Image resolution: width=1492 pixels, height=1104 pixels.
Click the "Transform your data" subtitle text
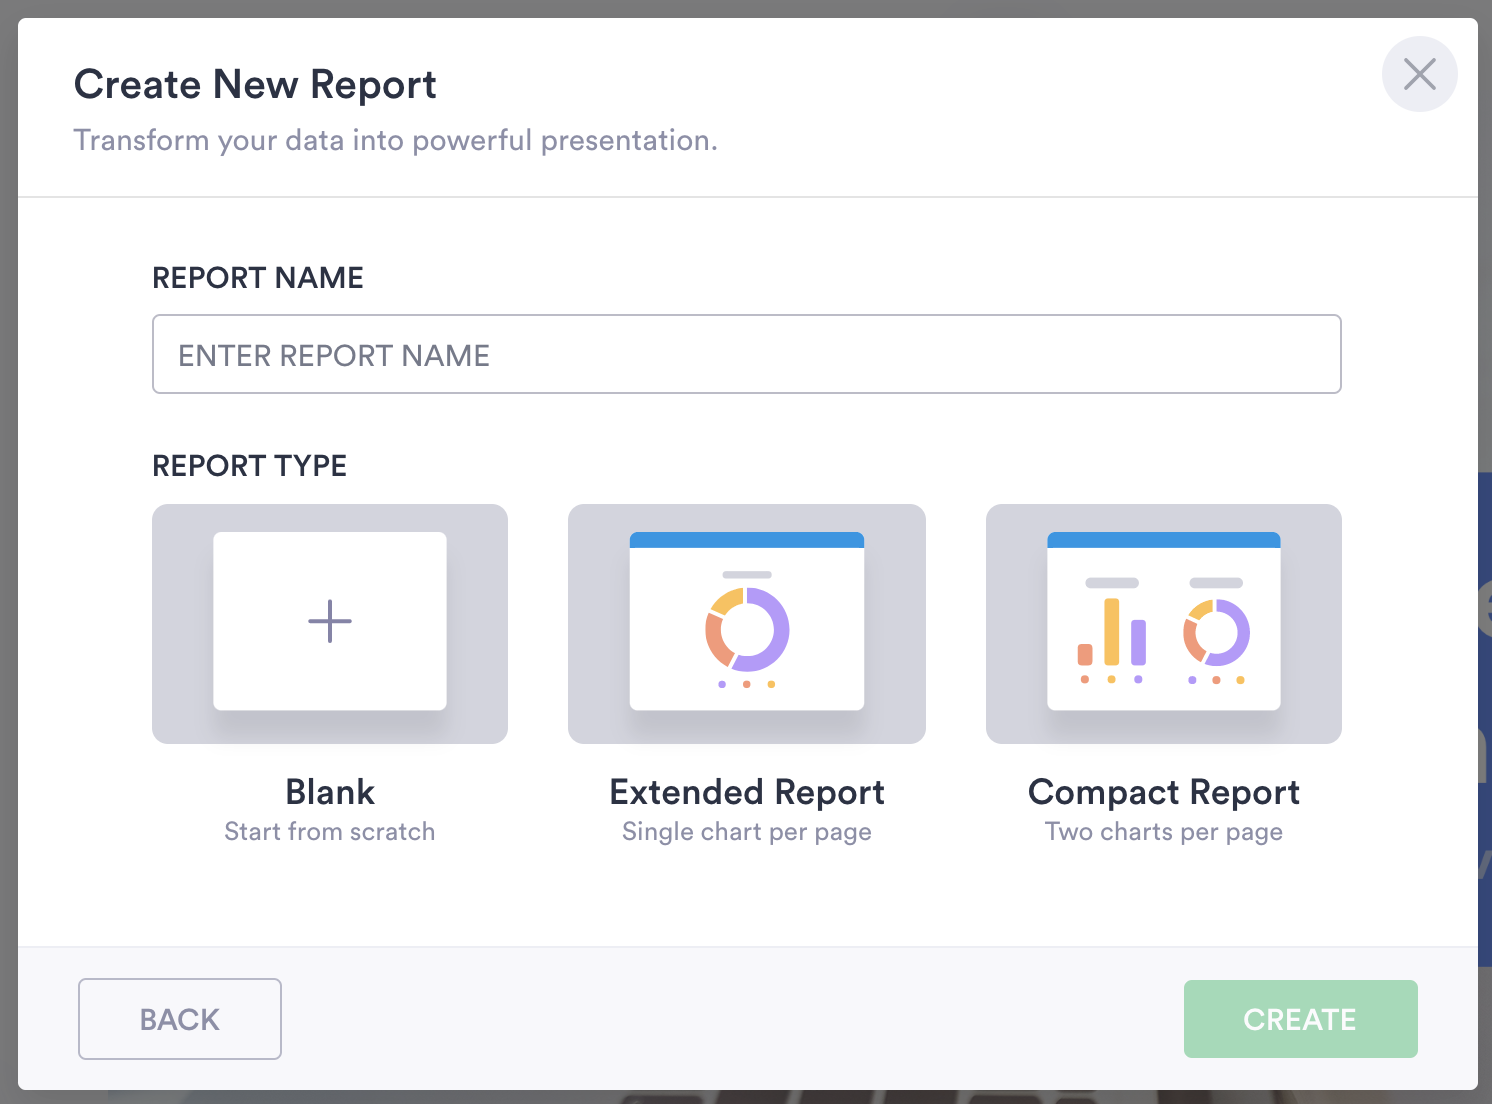(396, 140)
